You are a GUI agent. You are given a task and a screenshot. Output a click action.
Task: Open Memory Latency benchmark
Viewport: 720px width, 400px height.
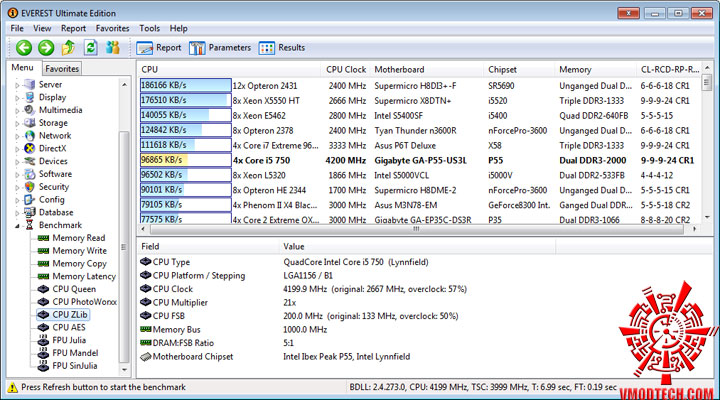coord(77,276)
